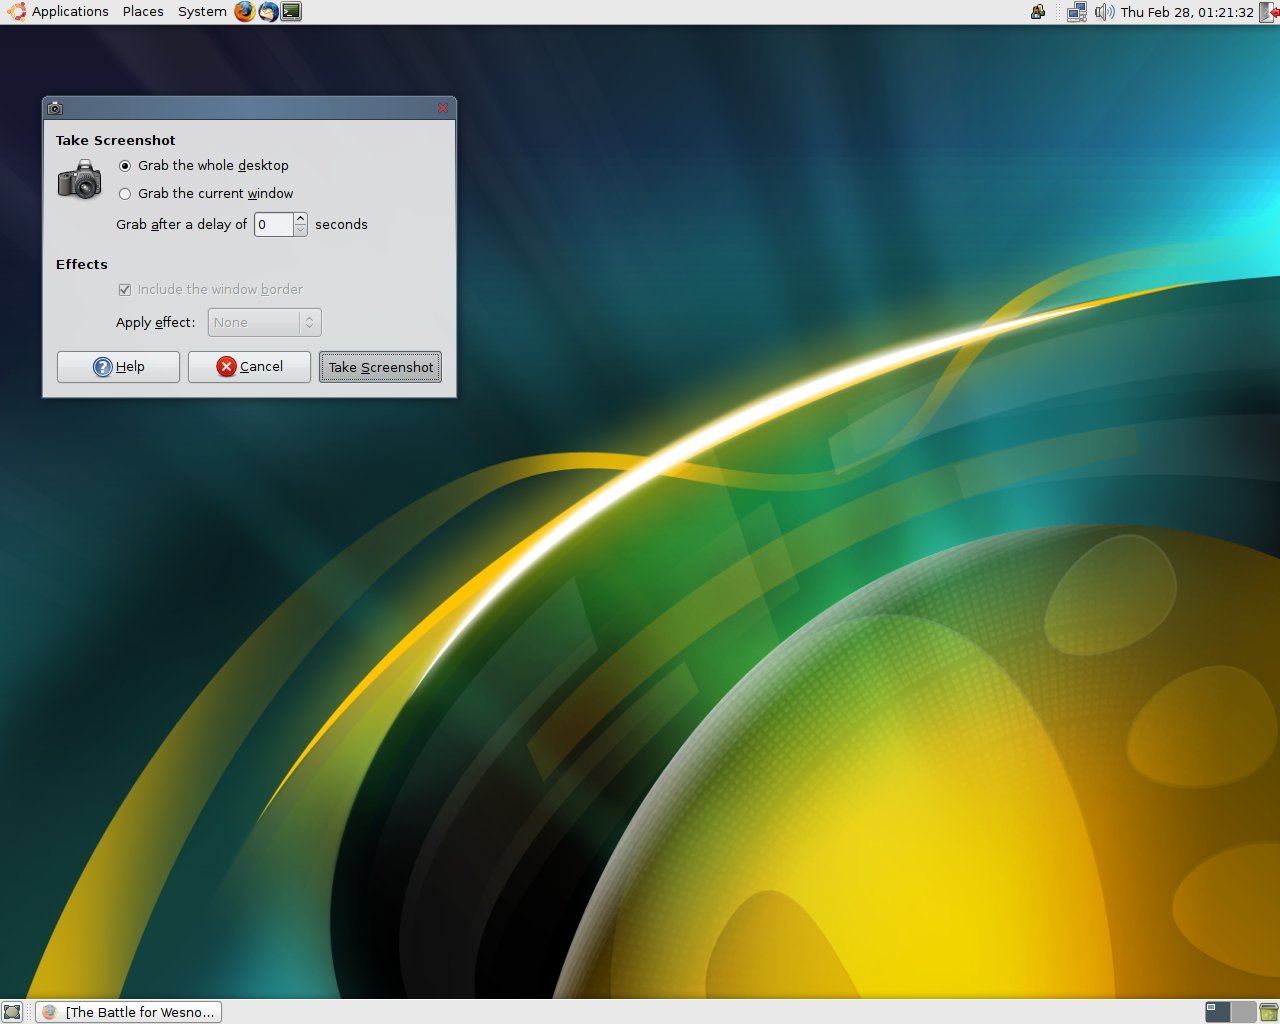Click the Show Desktop icon
The image size is (1280, 1024).
(12, 1012)
